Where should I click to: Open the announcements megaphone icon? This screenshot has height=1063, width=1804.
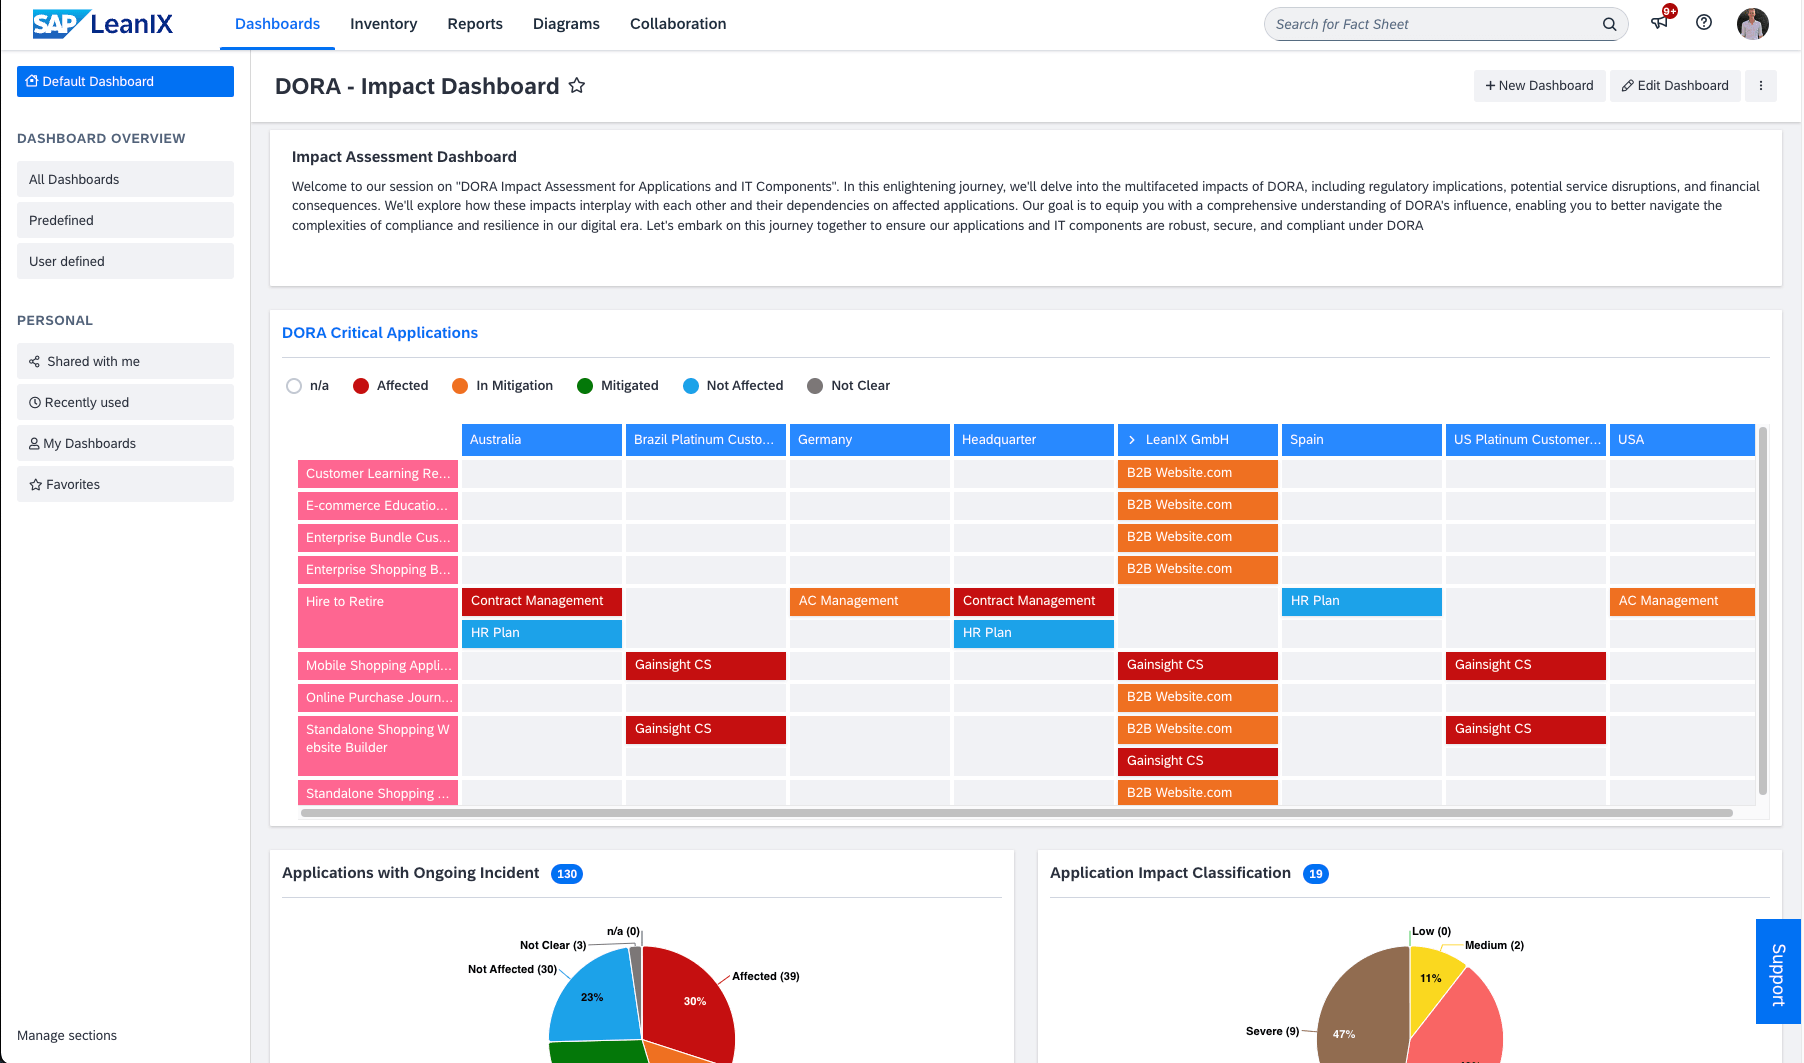tap(1659, 22)
